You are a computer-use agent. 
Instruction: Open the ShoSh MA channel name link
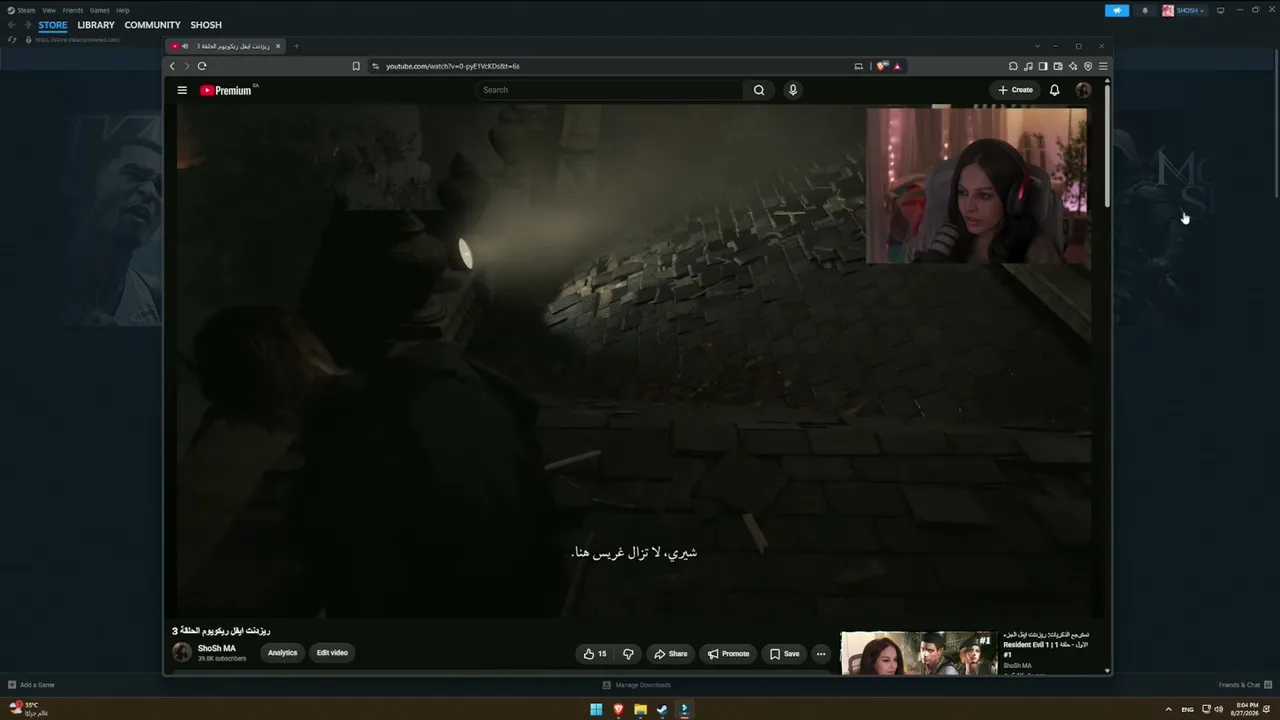coord(217,649)
